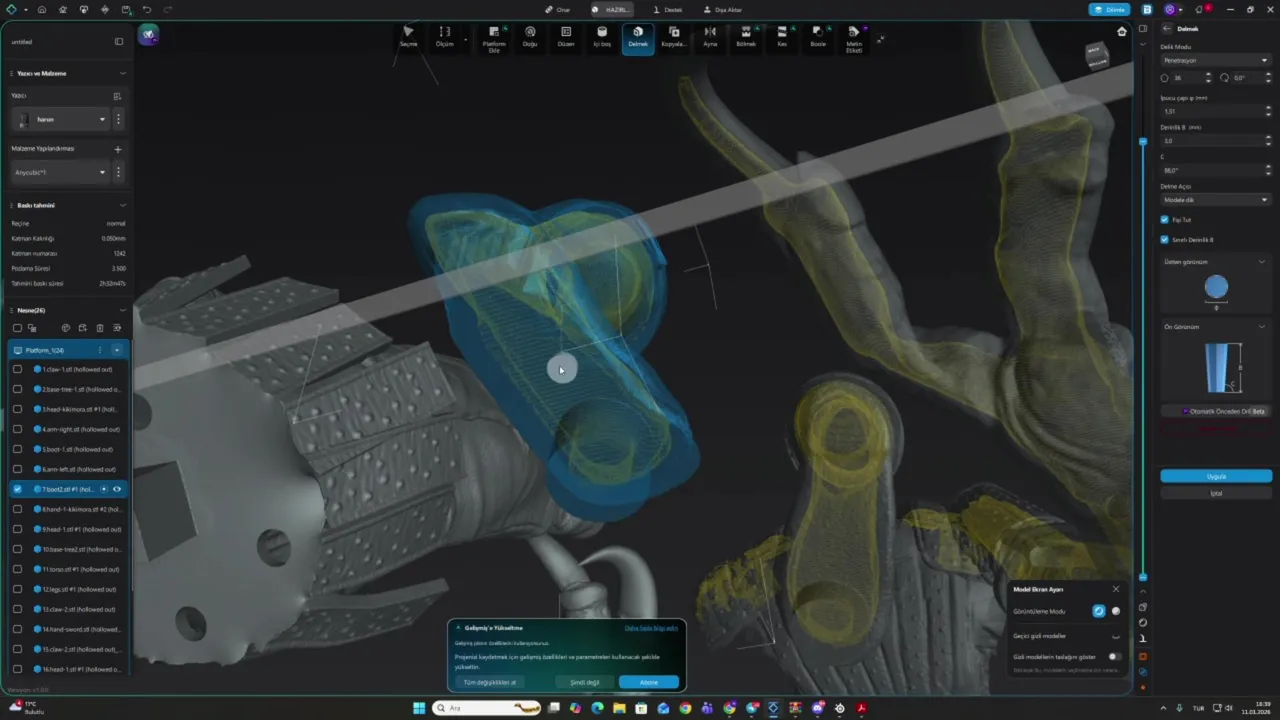Click the Platform Ekle tool
Viewport: 1280px width, 720px height.
[494, 39]
